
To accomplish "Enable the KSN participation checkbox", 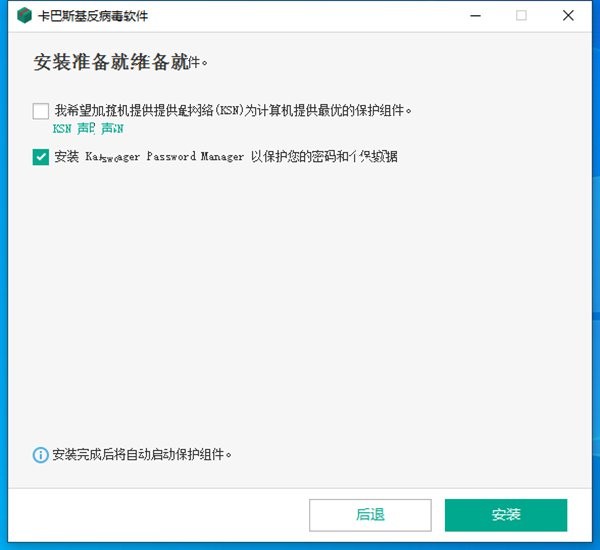I will 41,111.
